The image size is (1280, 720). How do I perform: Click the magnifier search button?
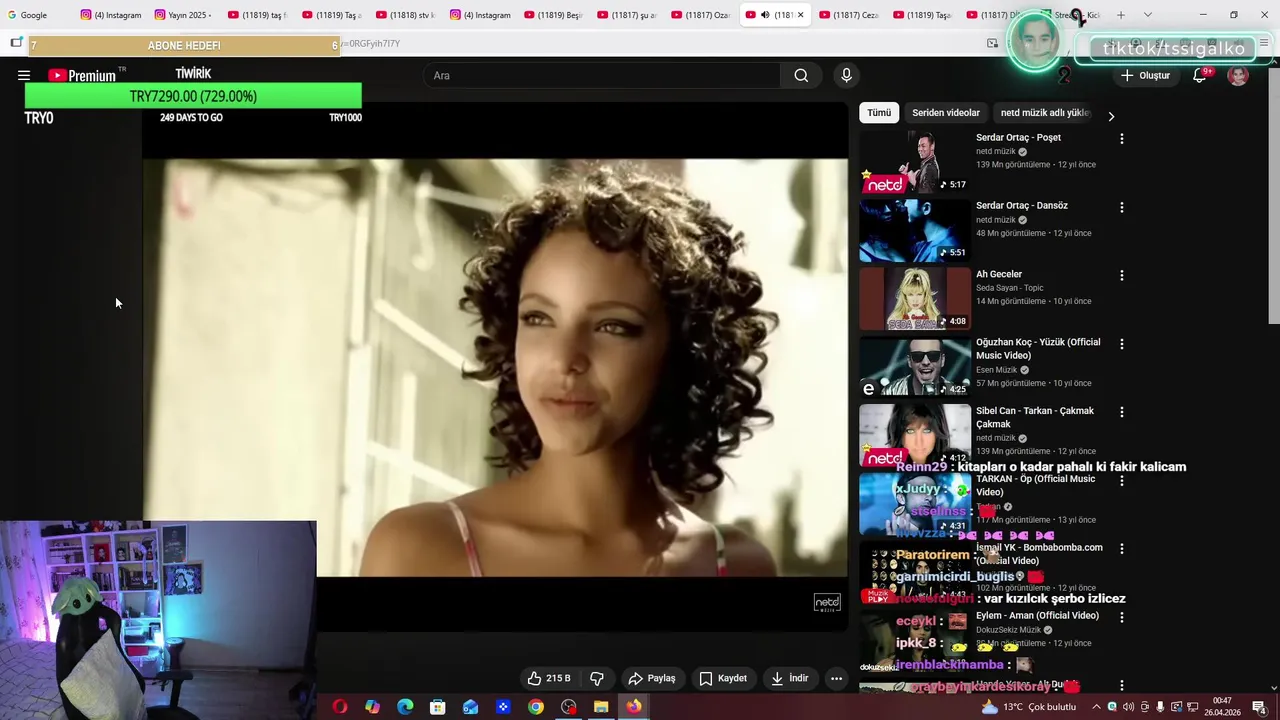(801, 75)
